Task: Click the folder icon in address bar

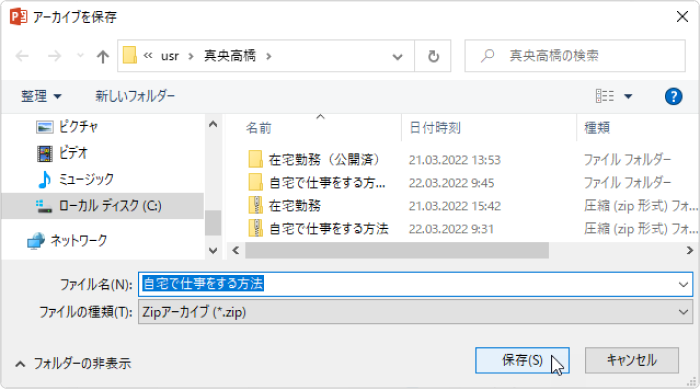Action: (130, 56)
